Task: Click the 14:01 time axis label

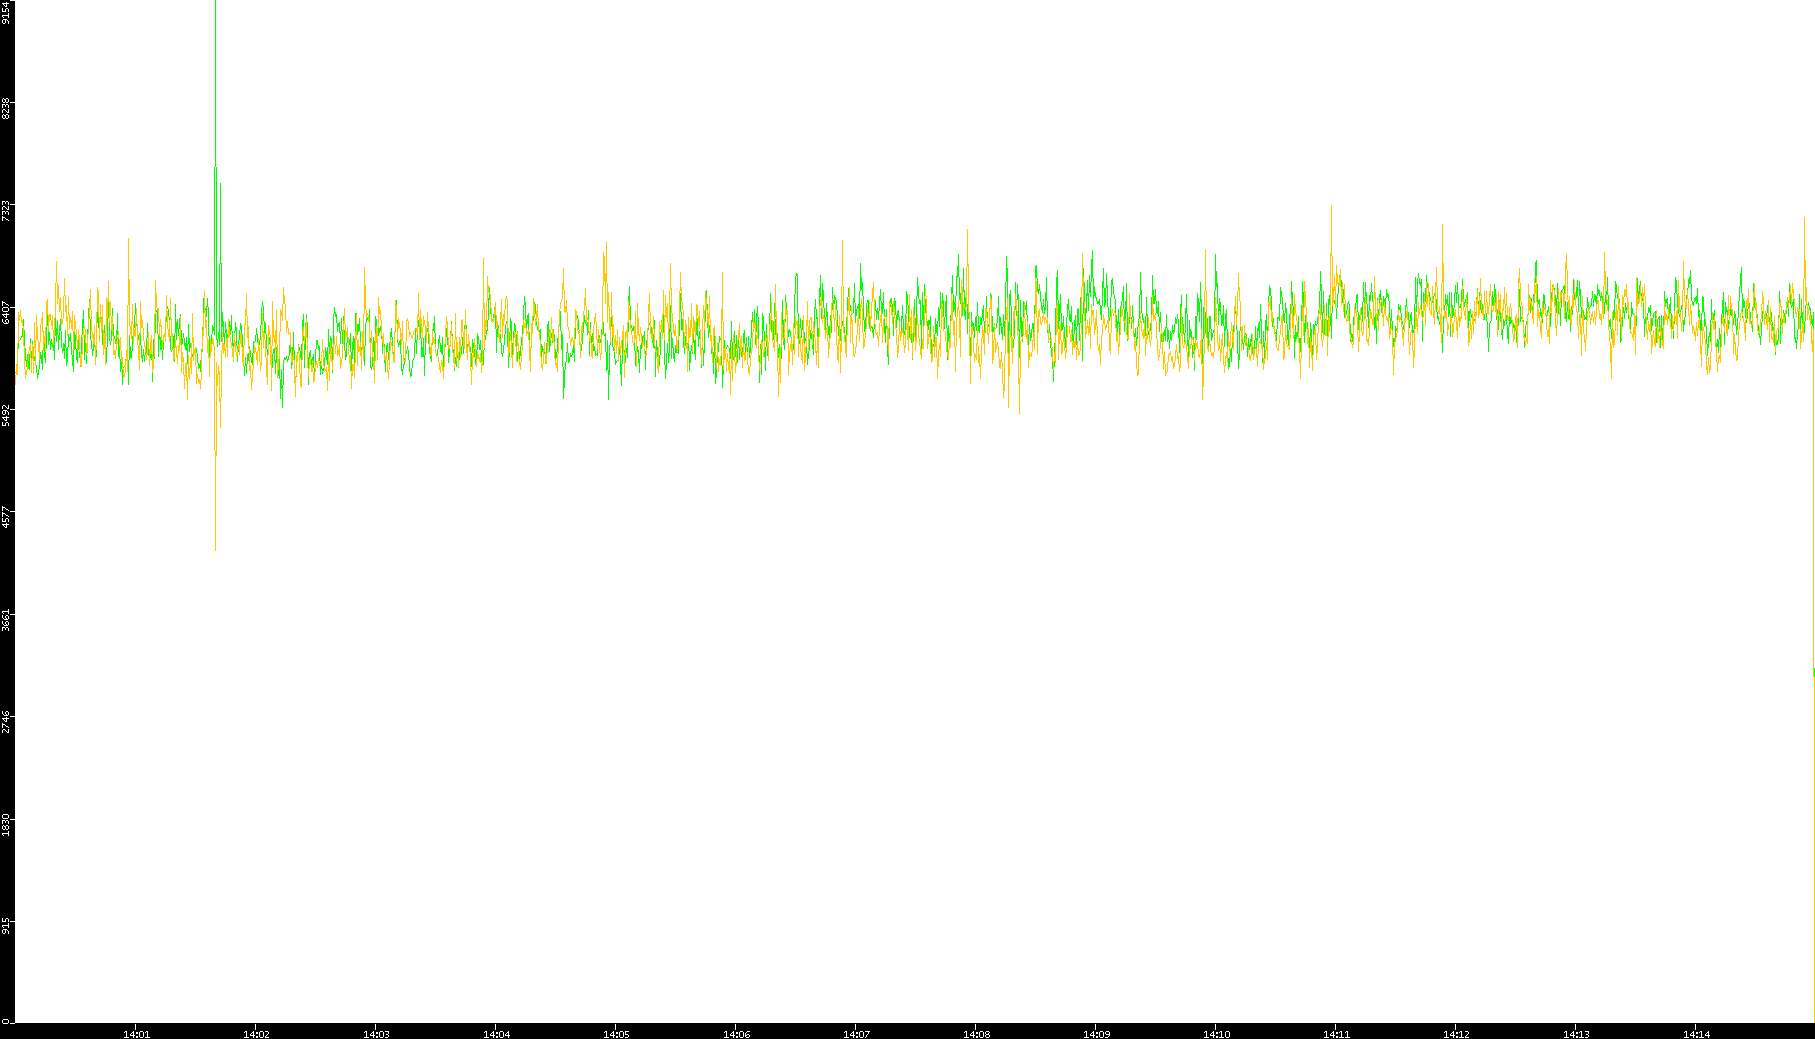Action: (136, 1033)
